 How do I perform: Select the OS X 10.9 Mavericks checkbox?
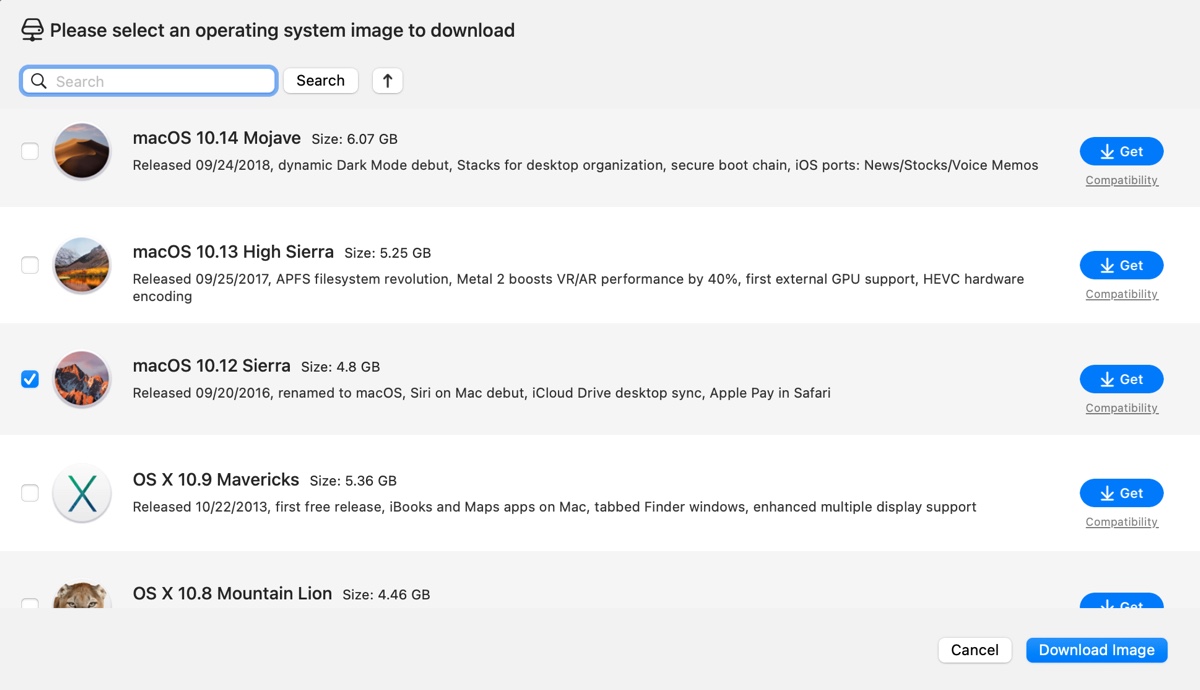[30, 493]
